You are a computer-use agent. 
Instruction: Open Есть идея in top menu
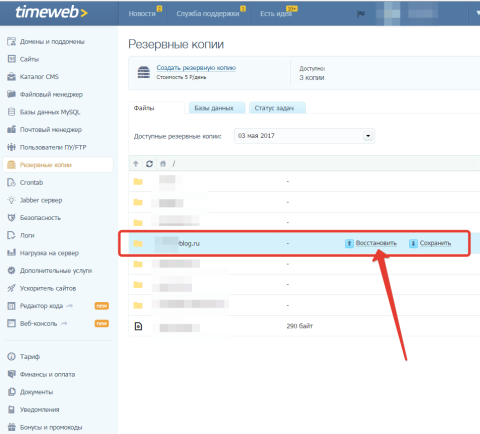click(x=275, y=14)
